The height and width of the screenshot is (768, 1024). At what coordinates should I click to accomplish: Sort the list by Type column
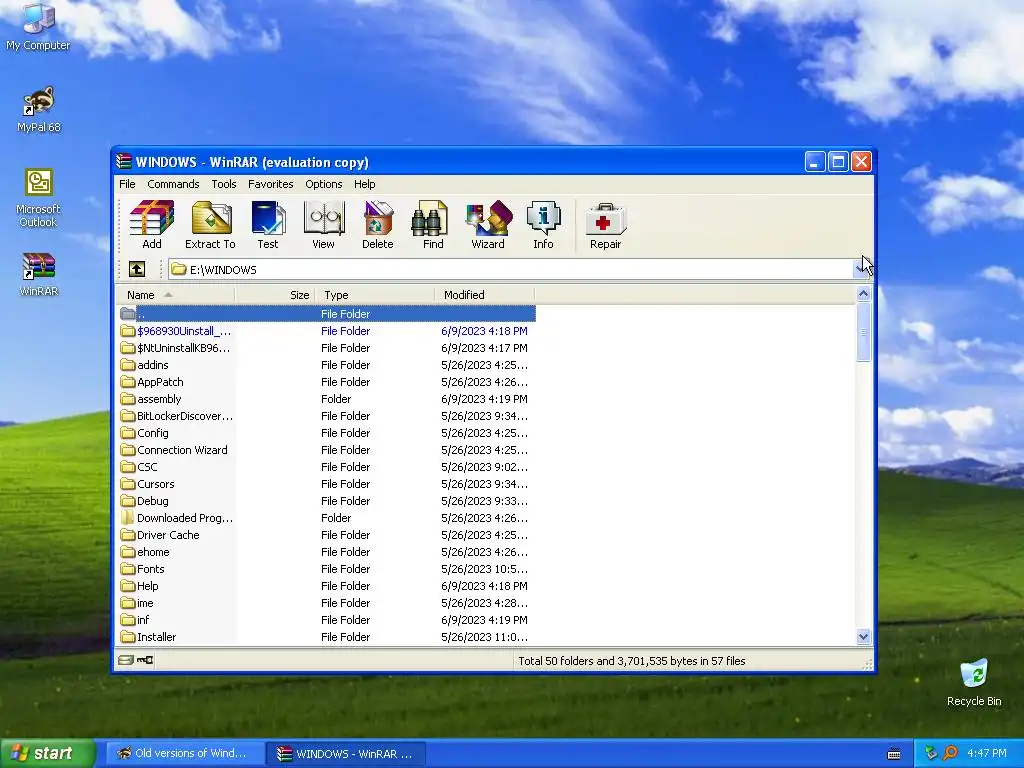(x=375, y=295)
